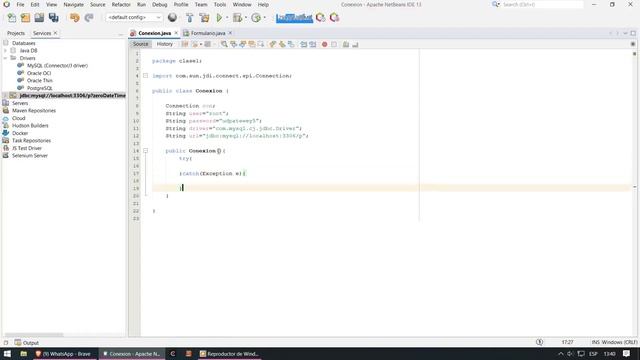Open the Profile Project dropdown arrow
The image size is (640, 360).
(x=264, y=18)
